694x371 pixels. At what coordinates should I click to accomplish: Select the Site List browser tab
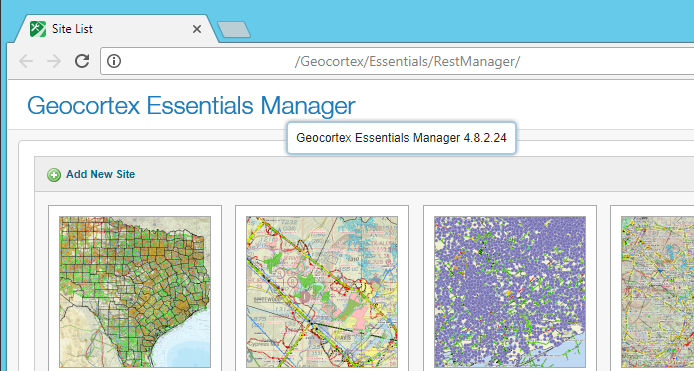[x=116, y=29]
